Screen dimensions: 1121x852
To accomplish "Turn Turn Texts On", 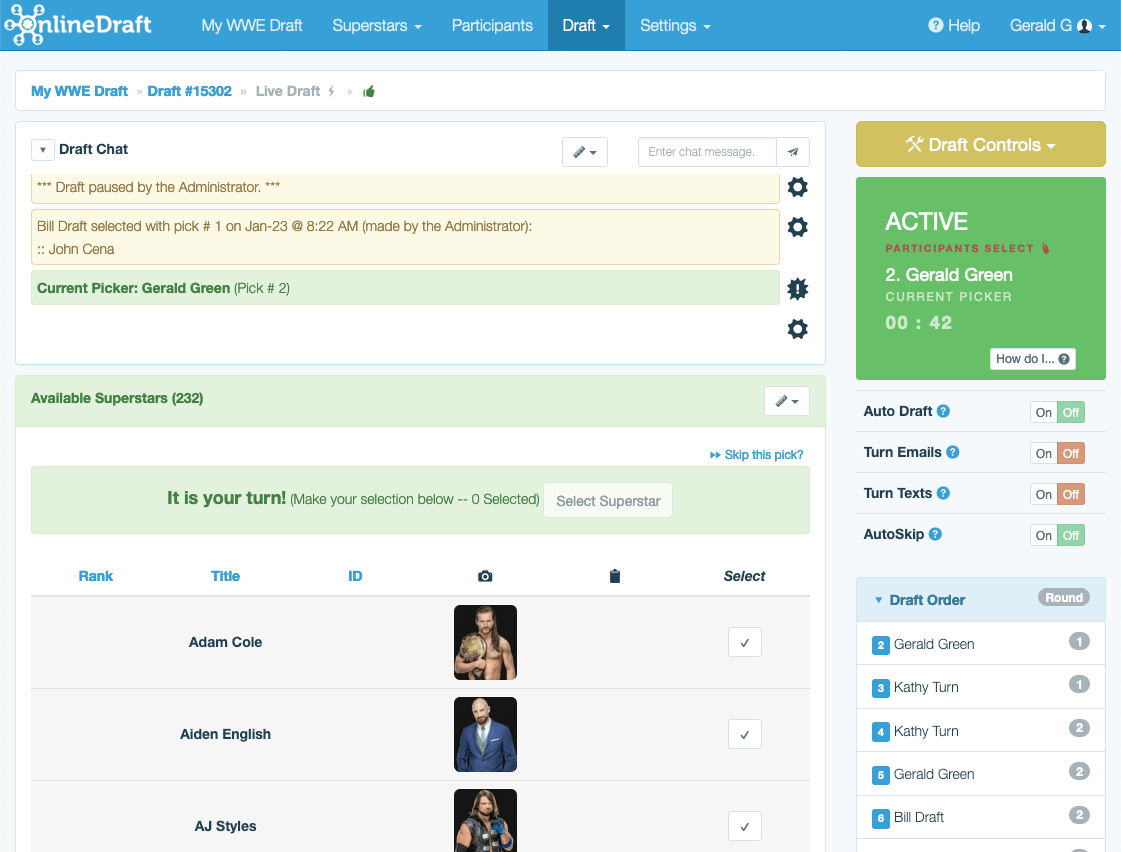I will point(1044,494).
